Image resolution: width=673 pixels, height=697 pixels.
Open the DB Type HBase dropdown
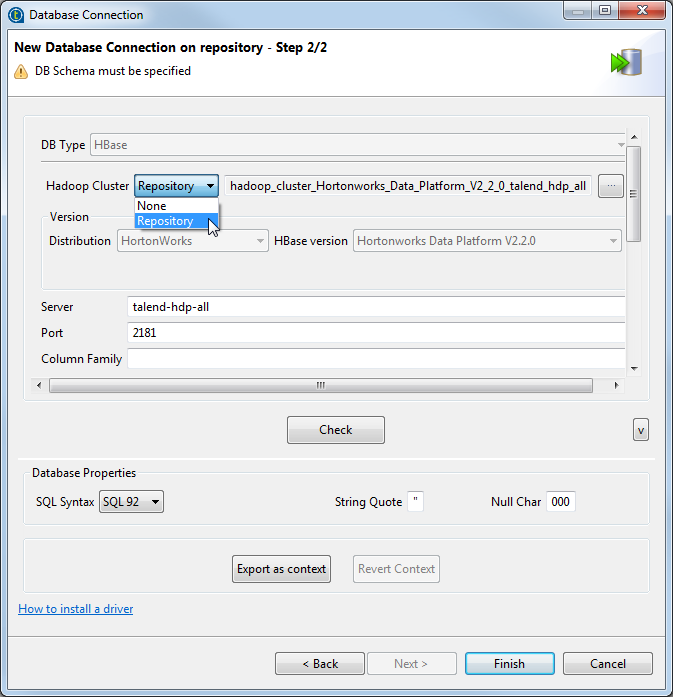(357, 145)
